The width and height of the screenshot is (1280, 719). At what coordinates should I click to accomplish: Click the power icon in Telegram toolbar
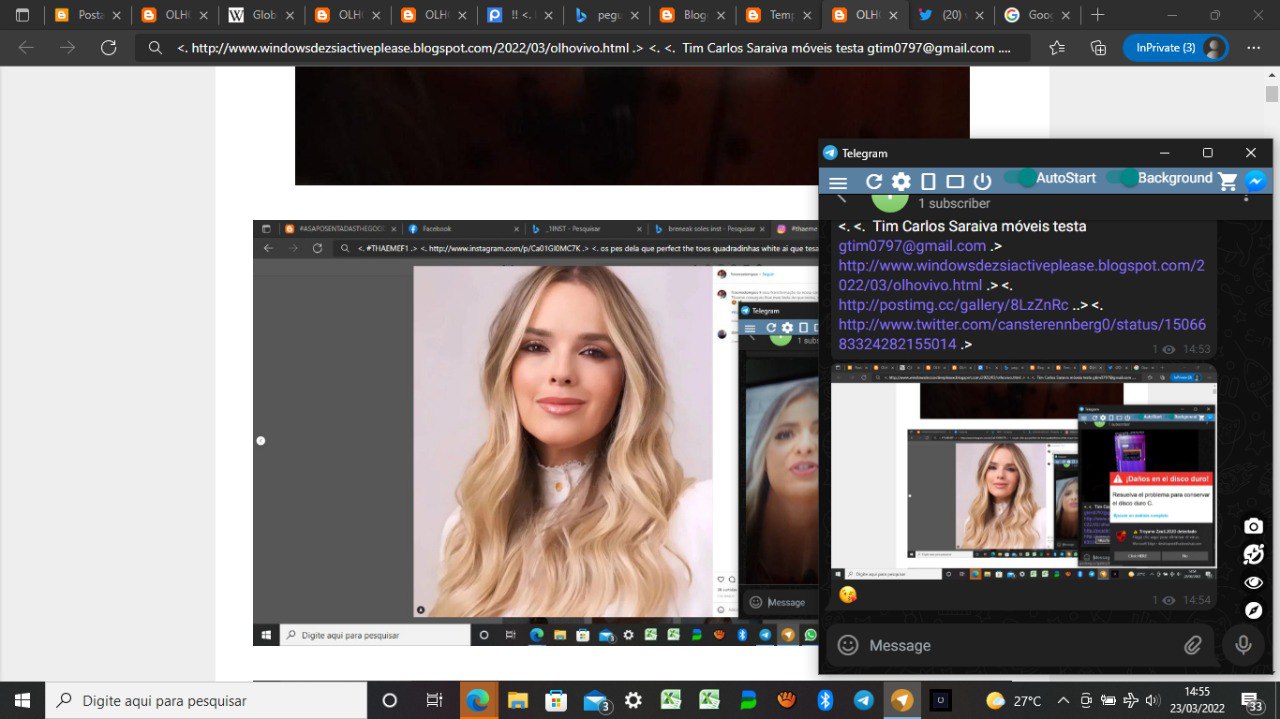tap(982, 182)
